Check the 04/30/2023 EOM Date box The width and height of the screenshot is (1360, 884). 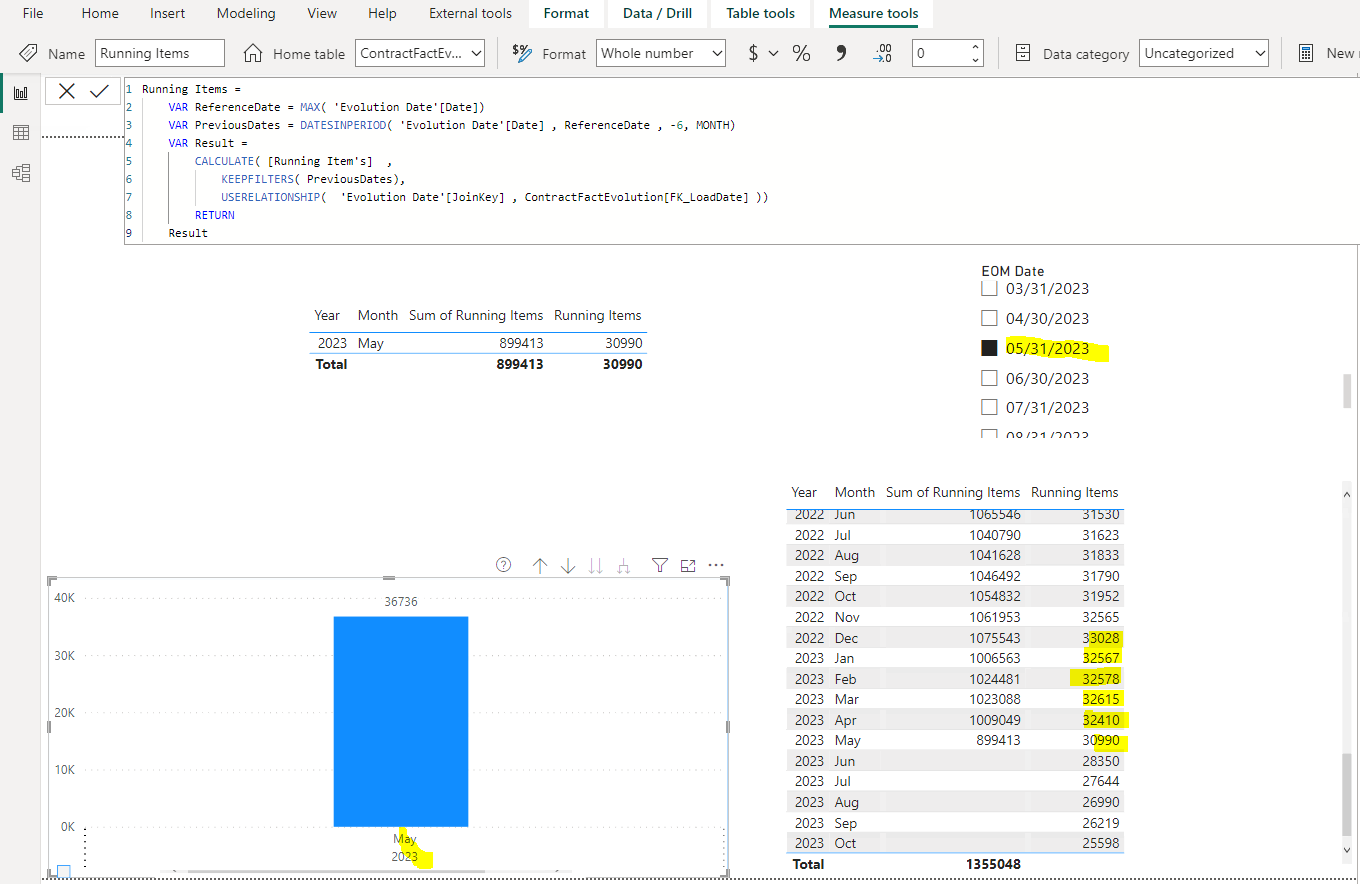[989, 319]
